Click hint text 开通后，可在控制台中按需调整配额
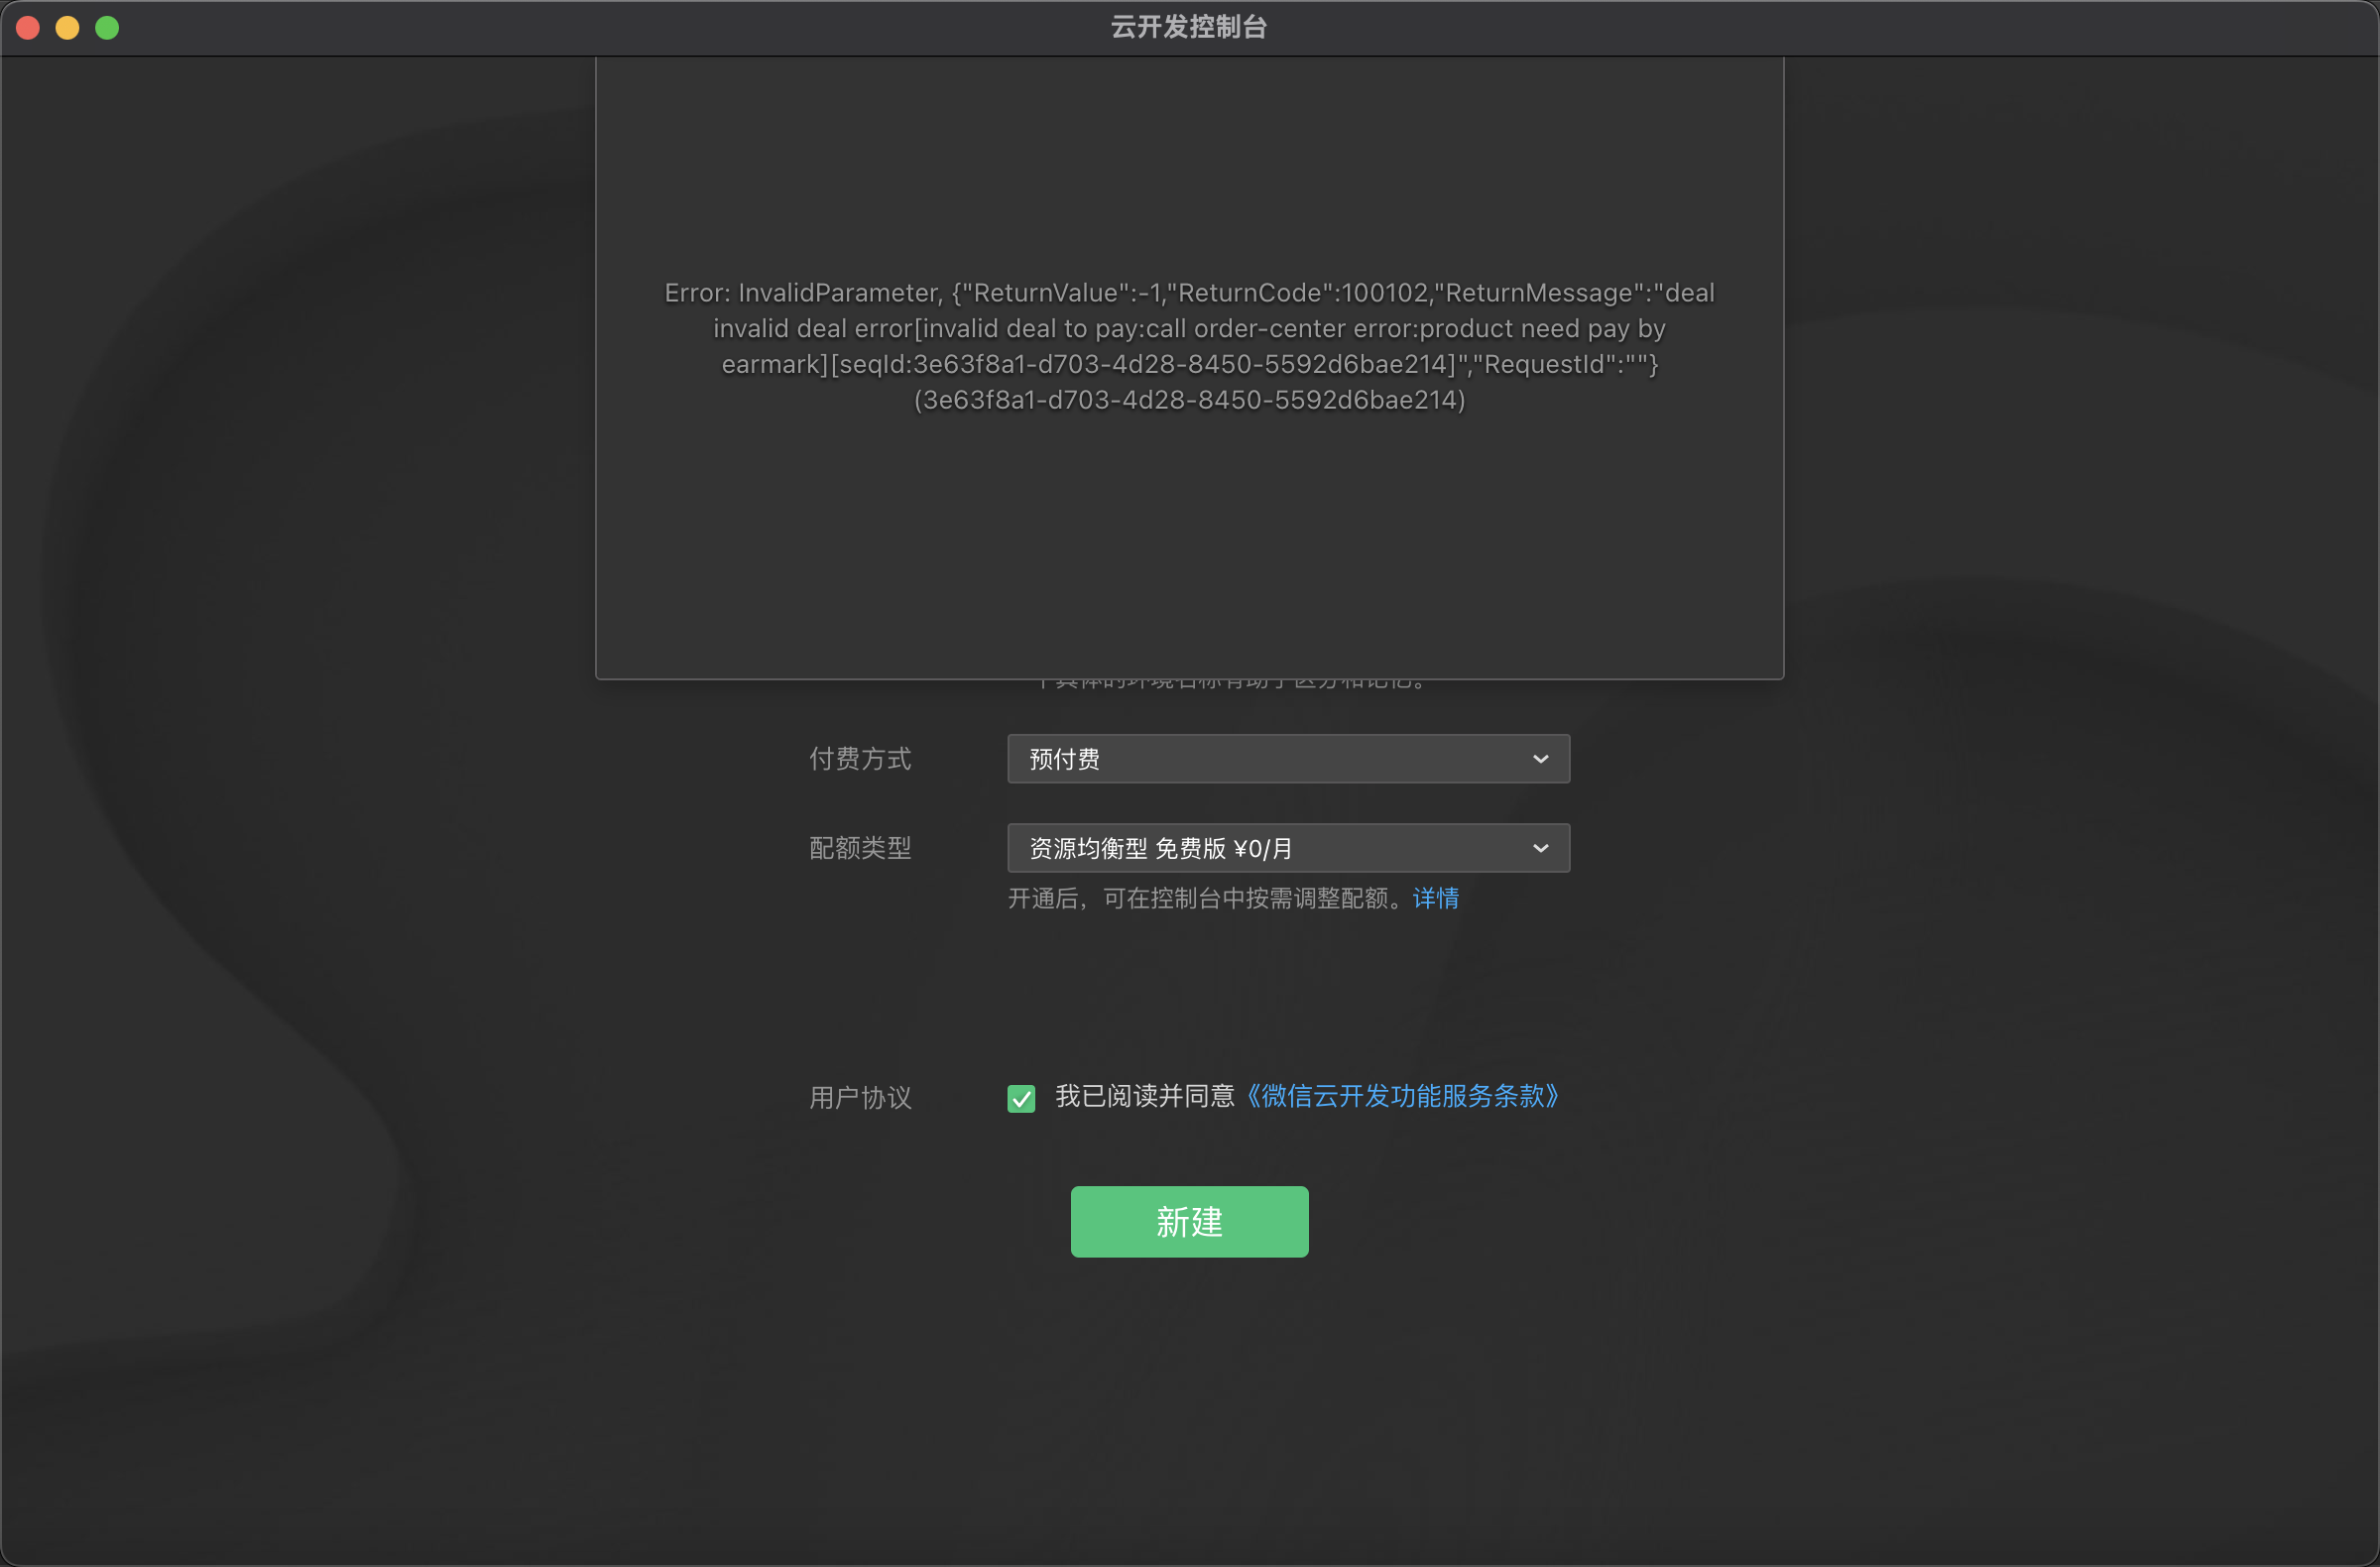Screen dimensions: 2380x1567 [1208, 898]
